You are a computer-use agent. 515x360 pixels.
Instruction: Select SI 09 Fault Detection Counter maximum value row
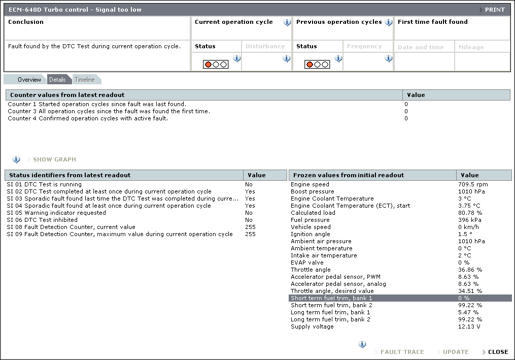coord(146,234)
